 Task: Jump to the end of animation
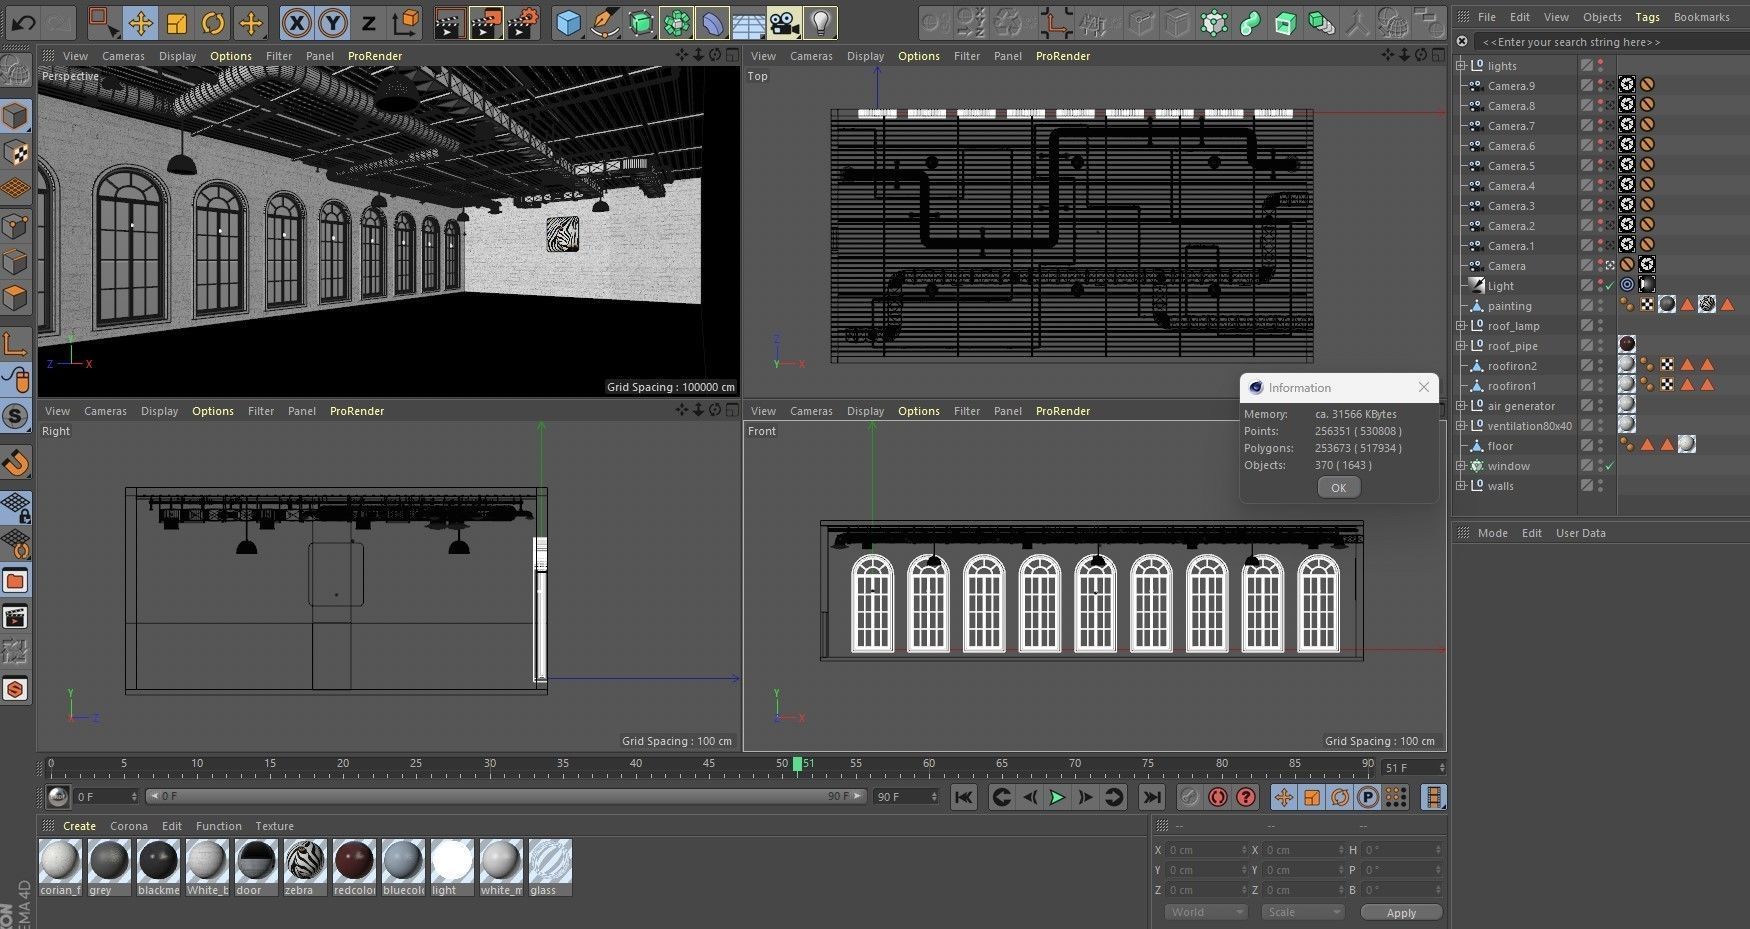[x=1152, y=797]
